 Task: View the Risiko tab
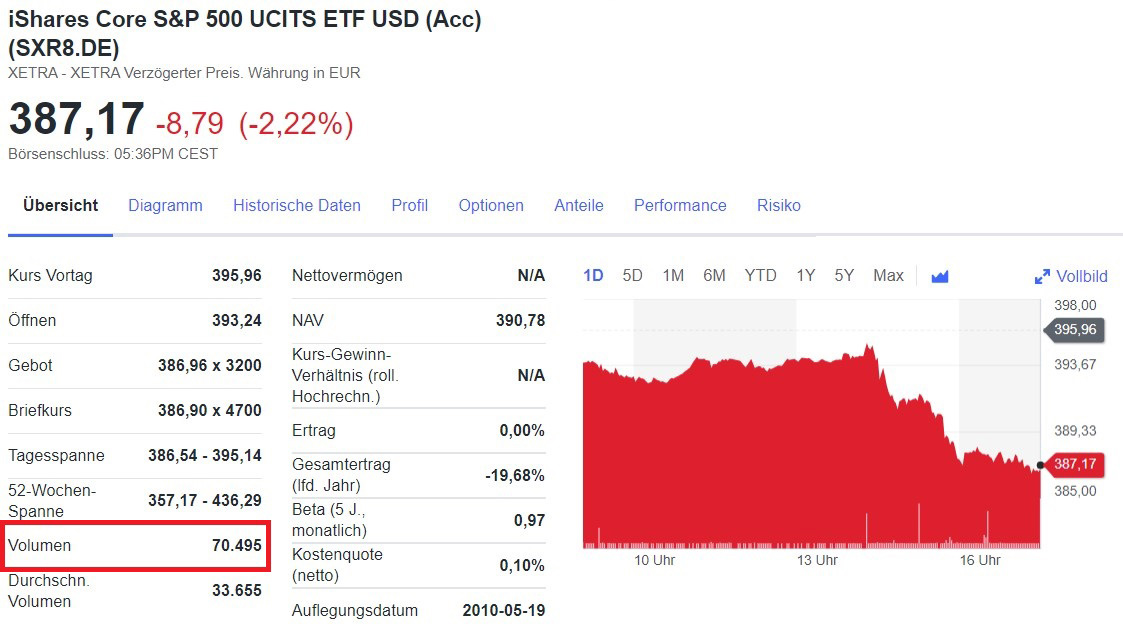pos(779,205)
